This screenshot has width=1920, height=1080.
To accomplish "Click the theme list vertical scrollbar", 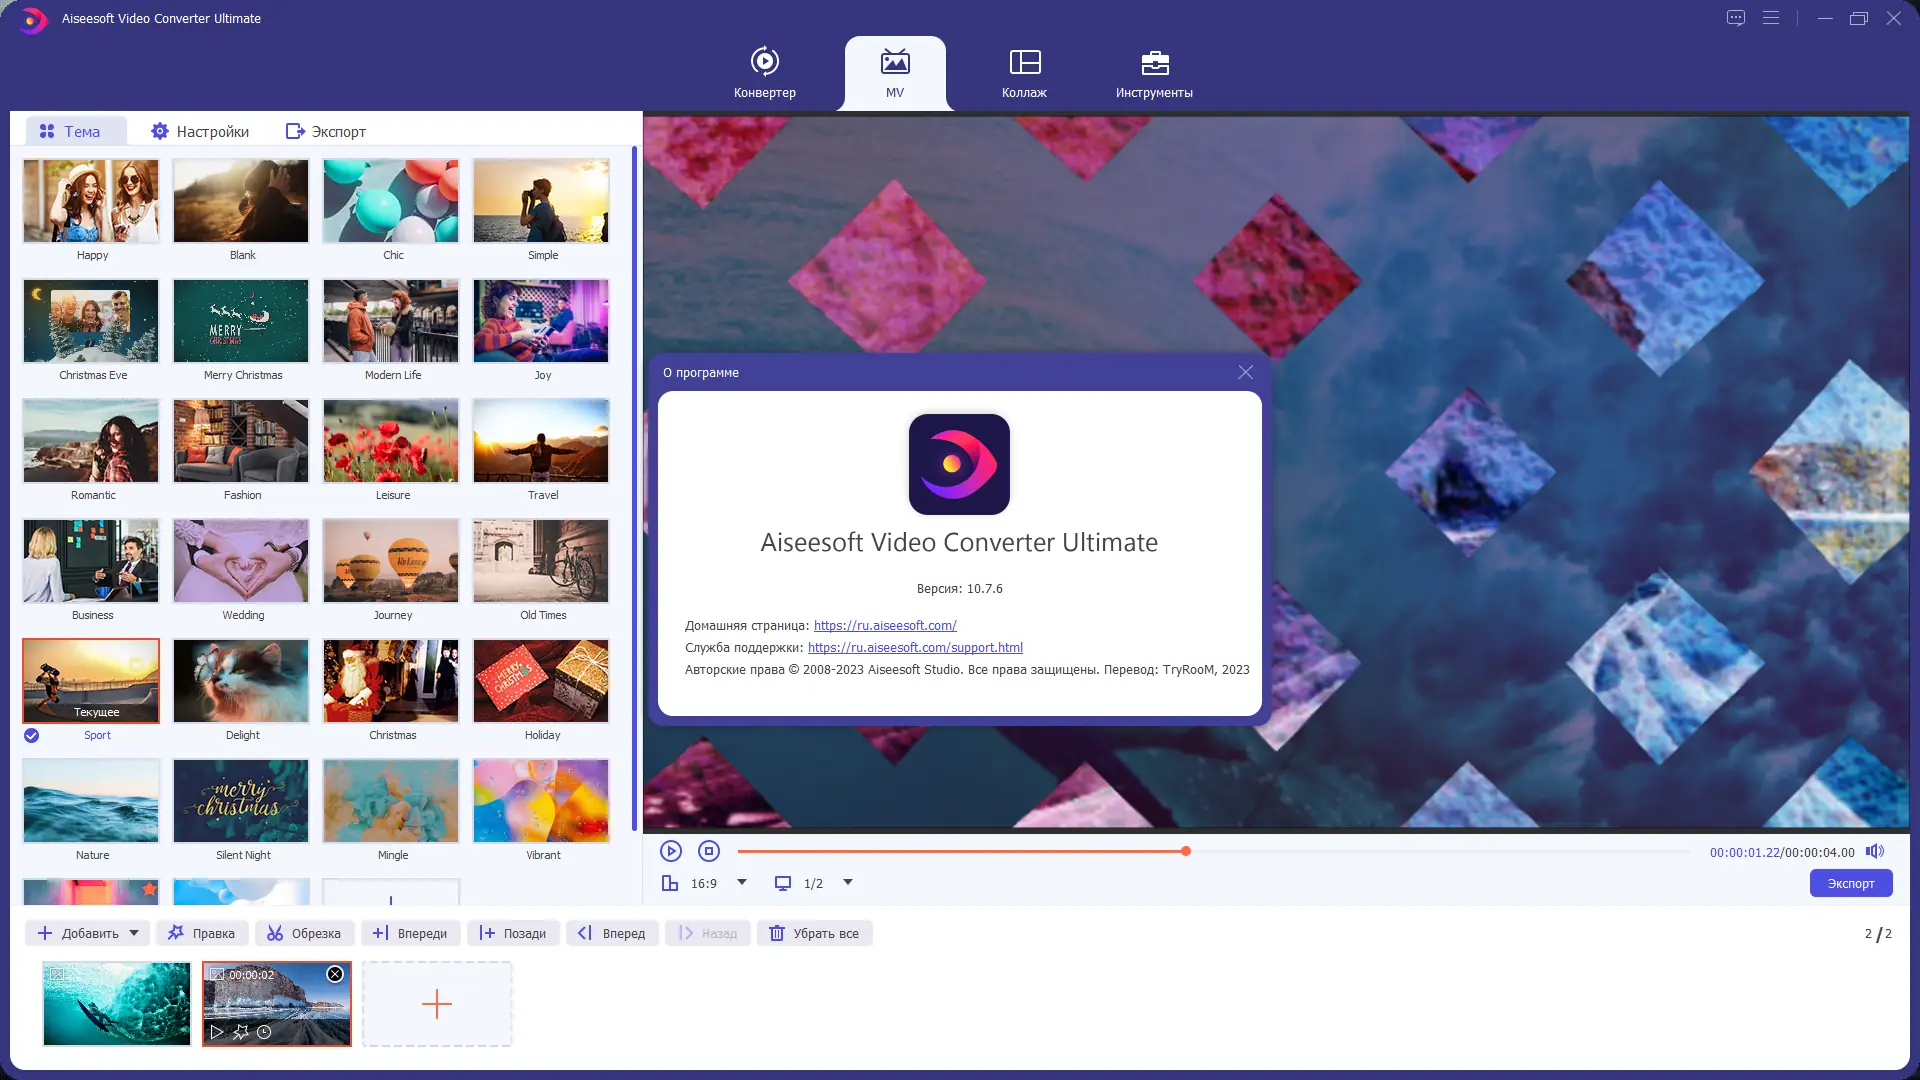I will click(634, 488).
